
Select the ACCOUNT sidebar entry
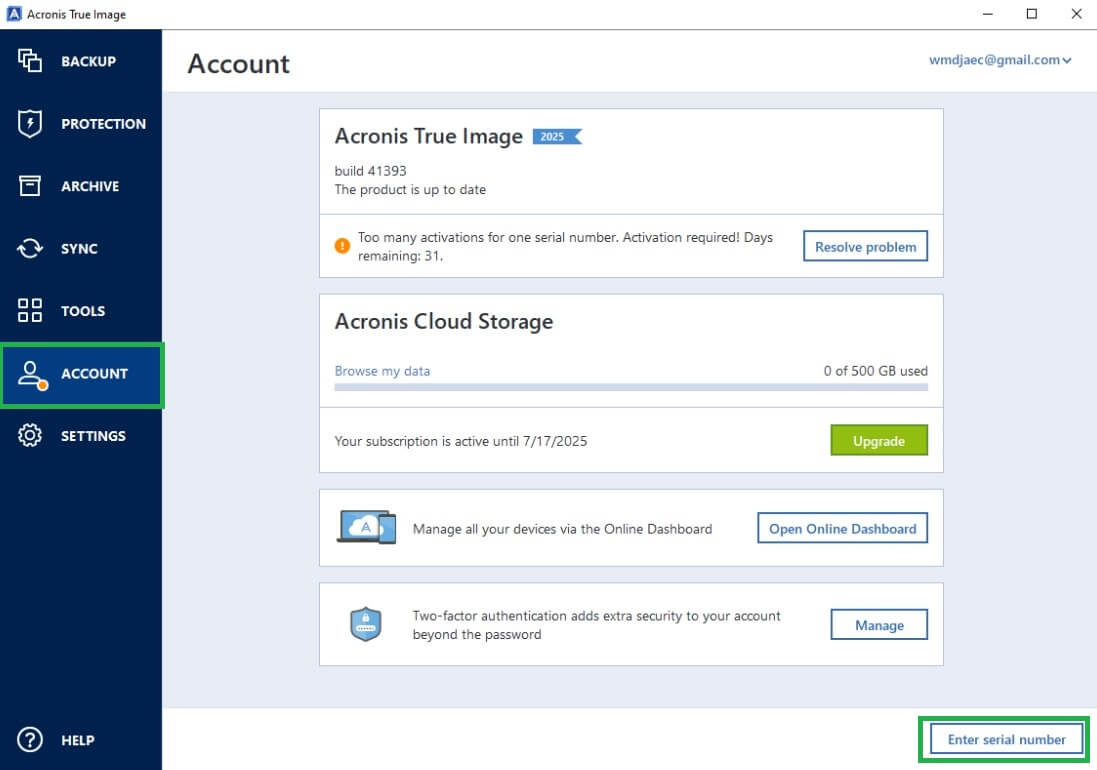(83, 374)
